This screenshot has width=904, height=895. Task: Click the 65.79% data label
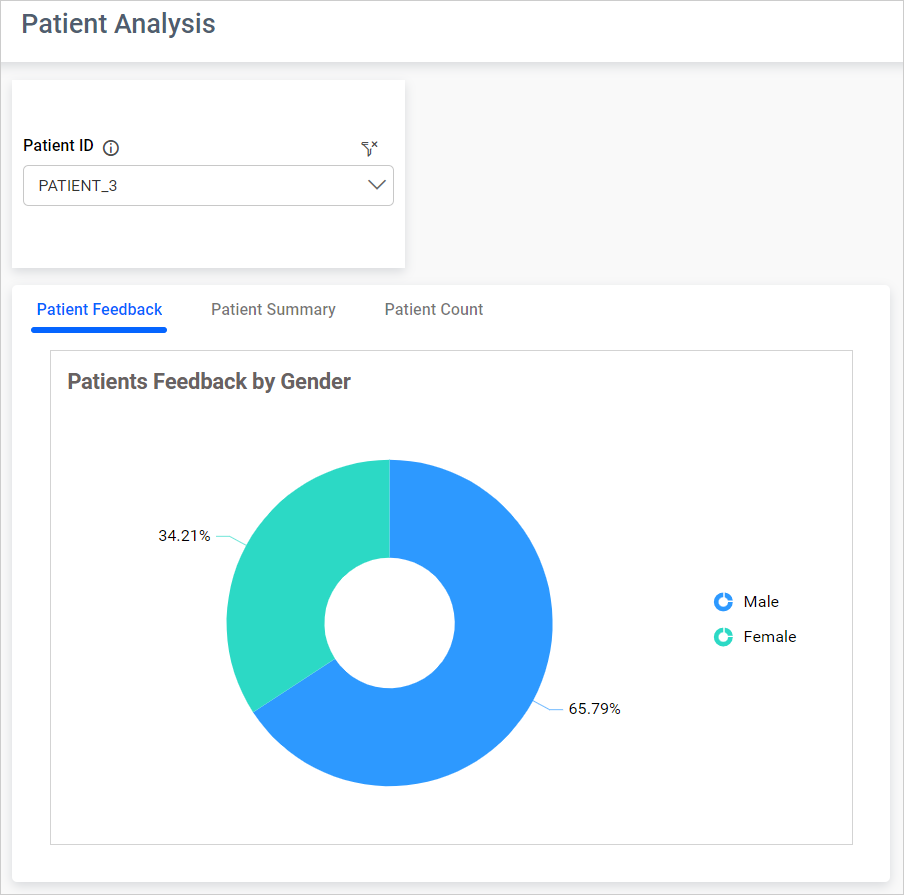coord(595,708)
